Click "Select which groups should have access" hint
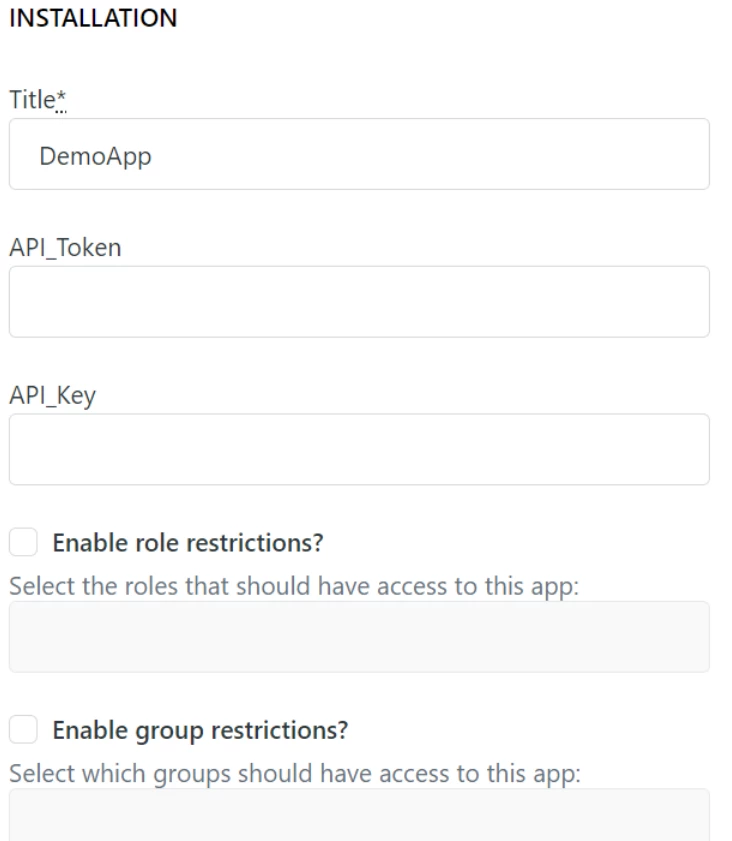 pyautogui.click(x=295, y=773)
